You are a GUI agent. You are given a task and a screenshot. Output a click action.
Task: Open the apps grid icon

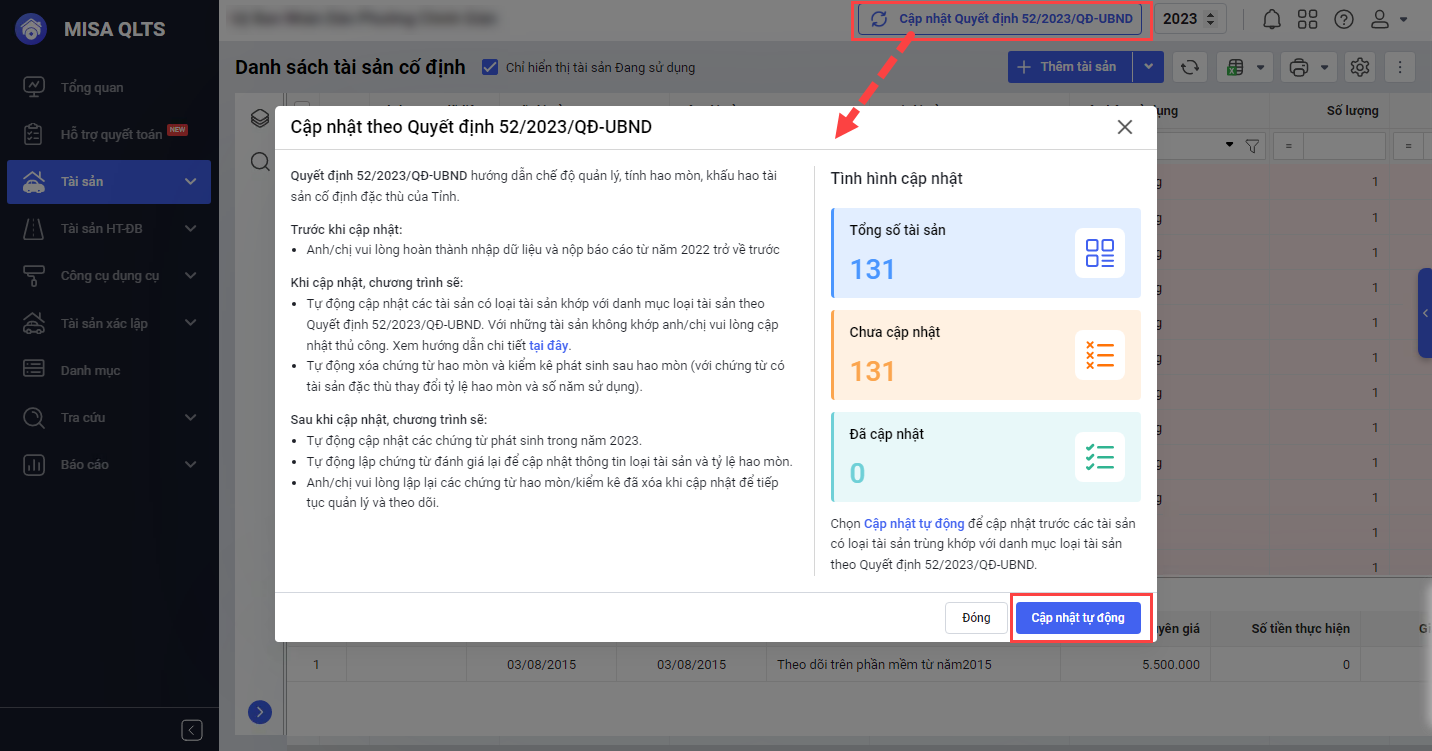click(x=1307, y=19)
